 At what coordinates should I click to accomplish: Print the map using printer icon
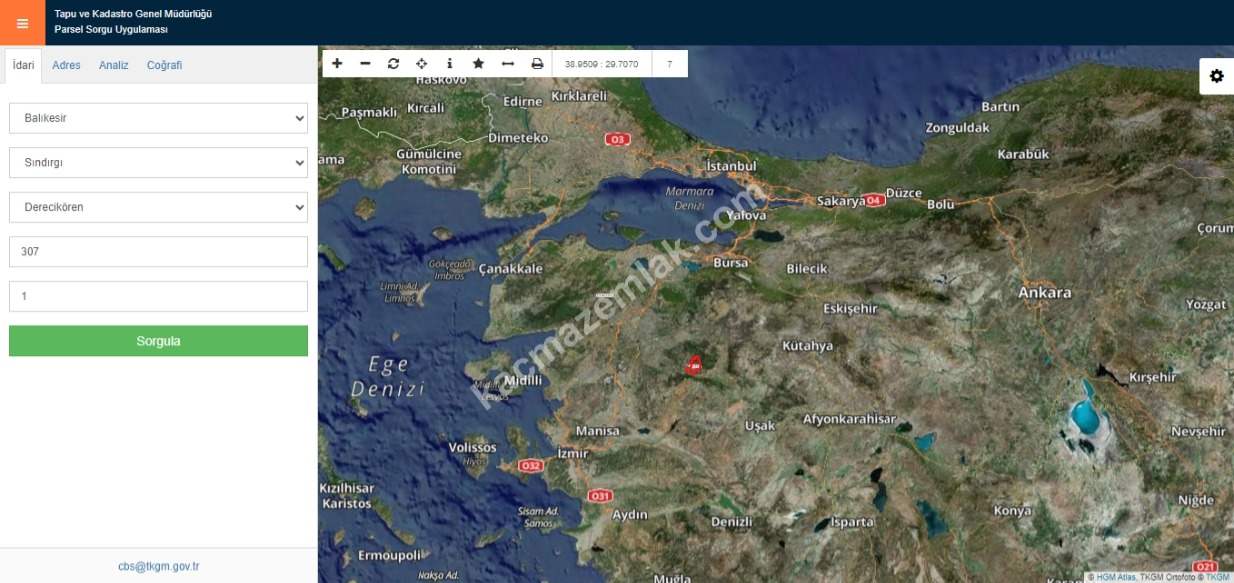tap(537, 64)
